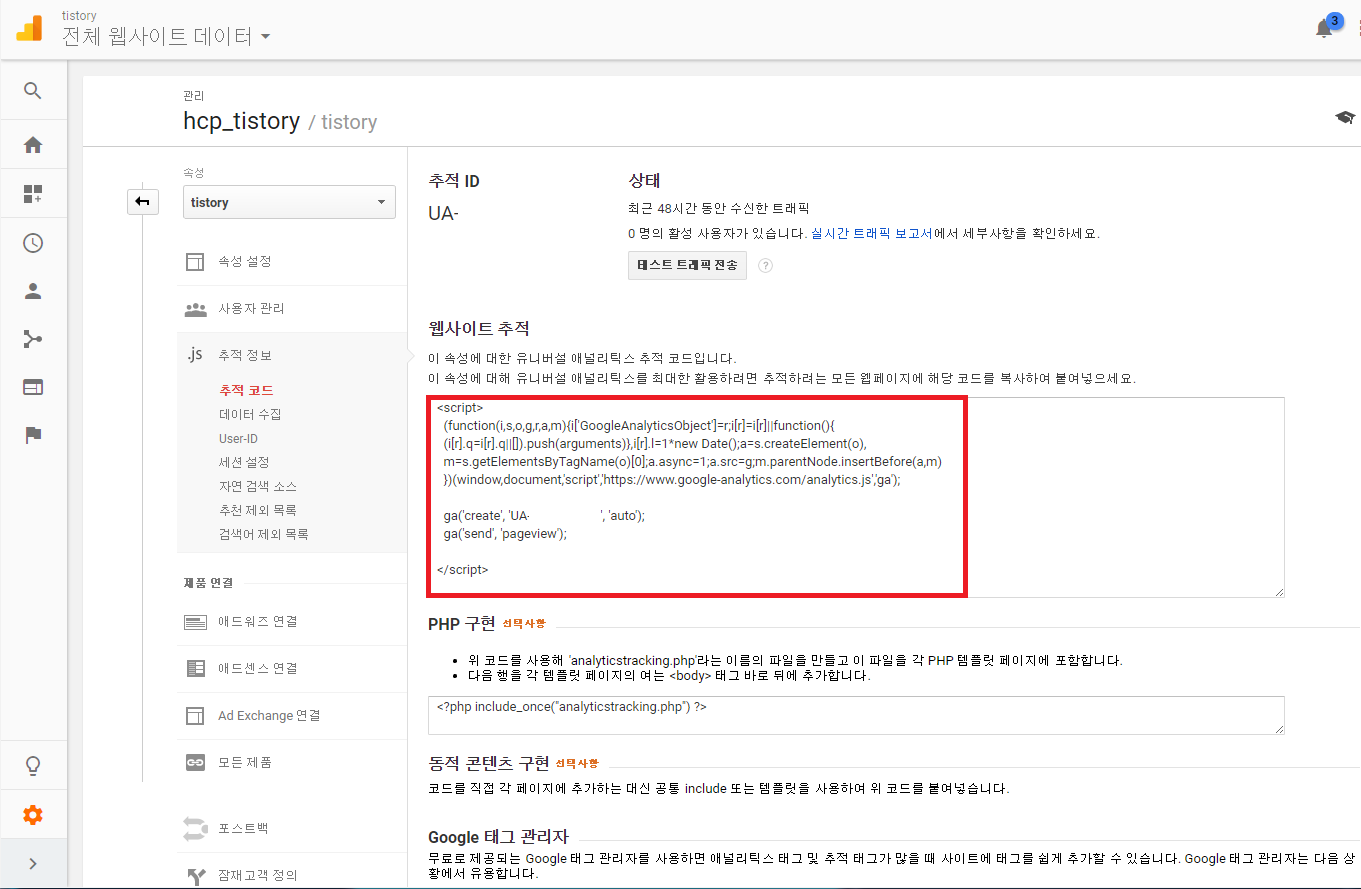The image size is (1361, 889).
Task: Click the Google Analytics logo
Action: pyautogui.click(x=29, y=28)
